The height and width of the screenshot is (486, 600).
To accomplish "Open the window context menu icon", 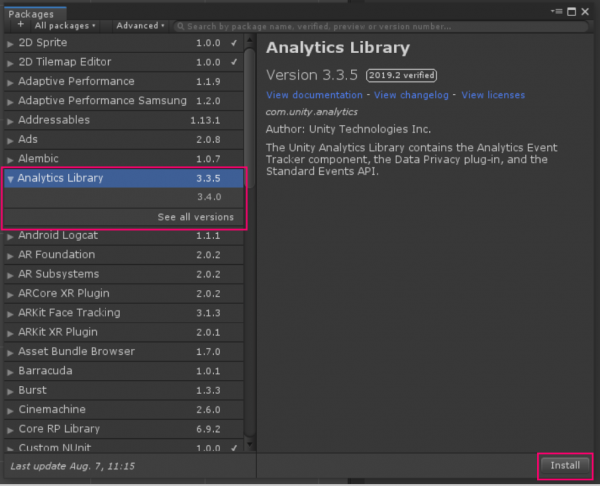I will point(556,12).
